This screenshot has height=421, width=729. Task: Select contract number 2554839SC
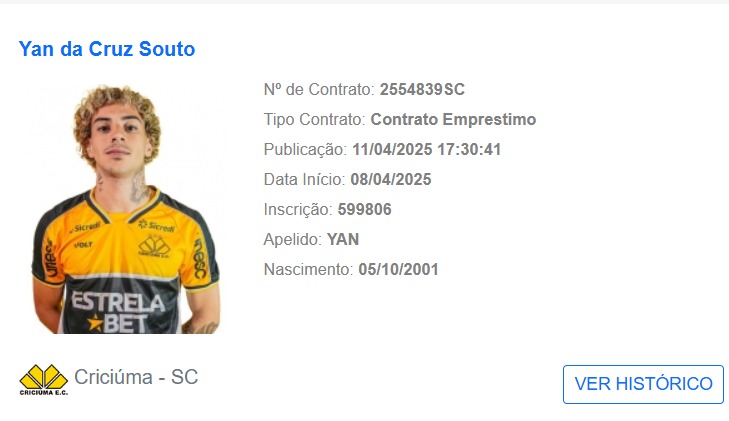(x=422, y=89)
